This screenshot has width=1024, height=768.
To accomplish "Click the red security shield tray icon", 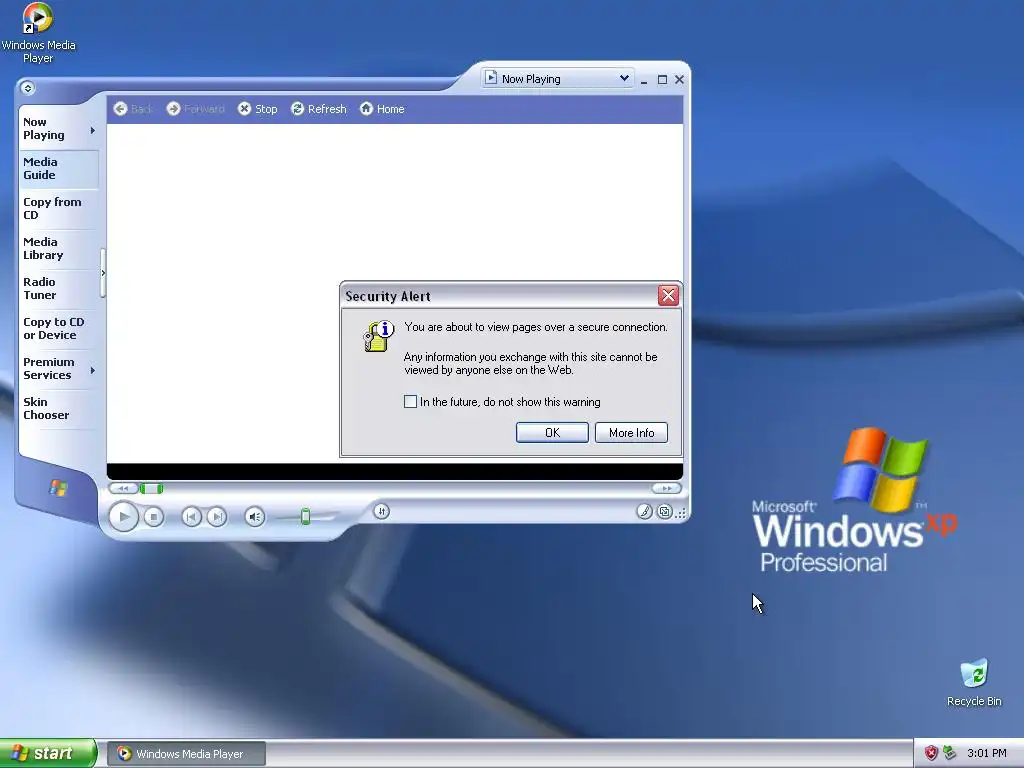I will pos(931,753).
